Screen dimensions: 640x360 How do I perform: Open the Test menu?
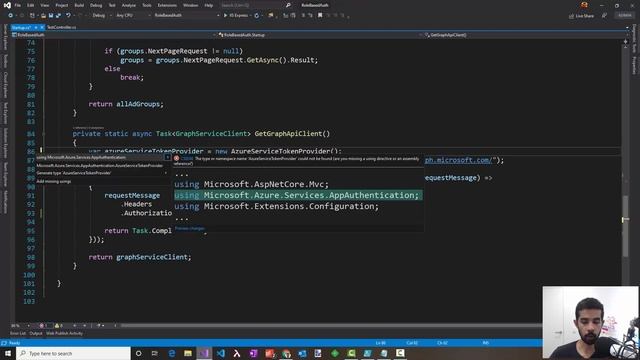click(x=112, y=5)
